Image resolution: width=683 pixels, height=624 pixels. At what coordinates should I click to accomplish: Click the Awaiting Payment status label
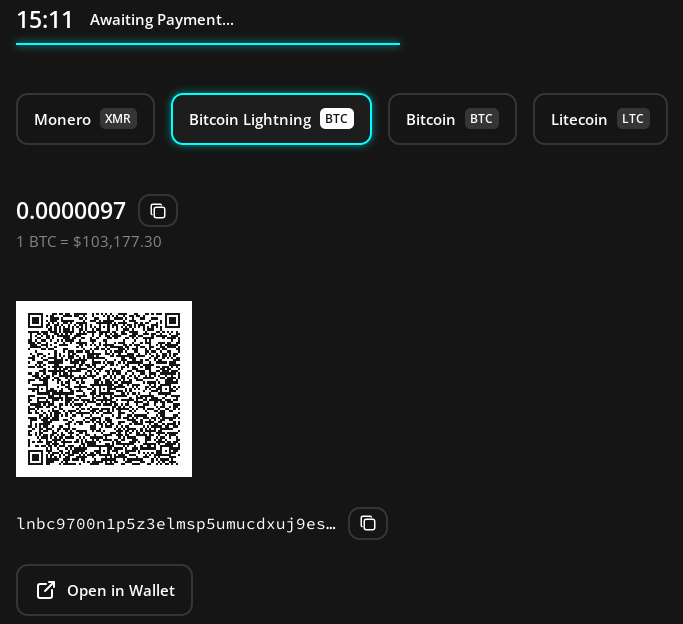(x=161, y=20)
